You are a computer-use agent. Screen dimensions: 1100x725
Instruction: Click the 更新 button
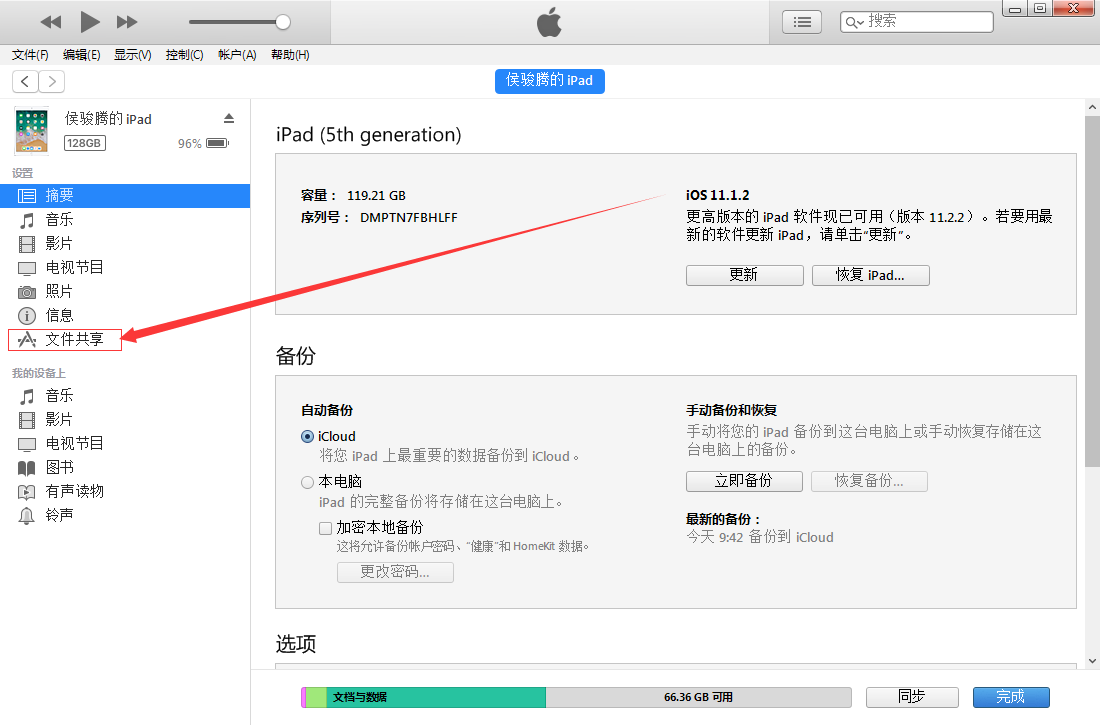(x=744, y=275)
